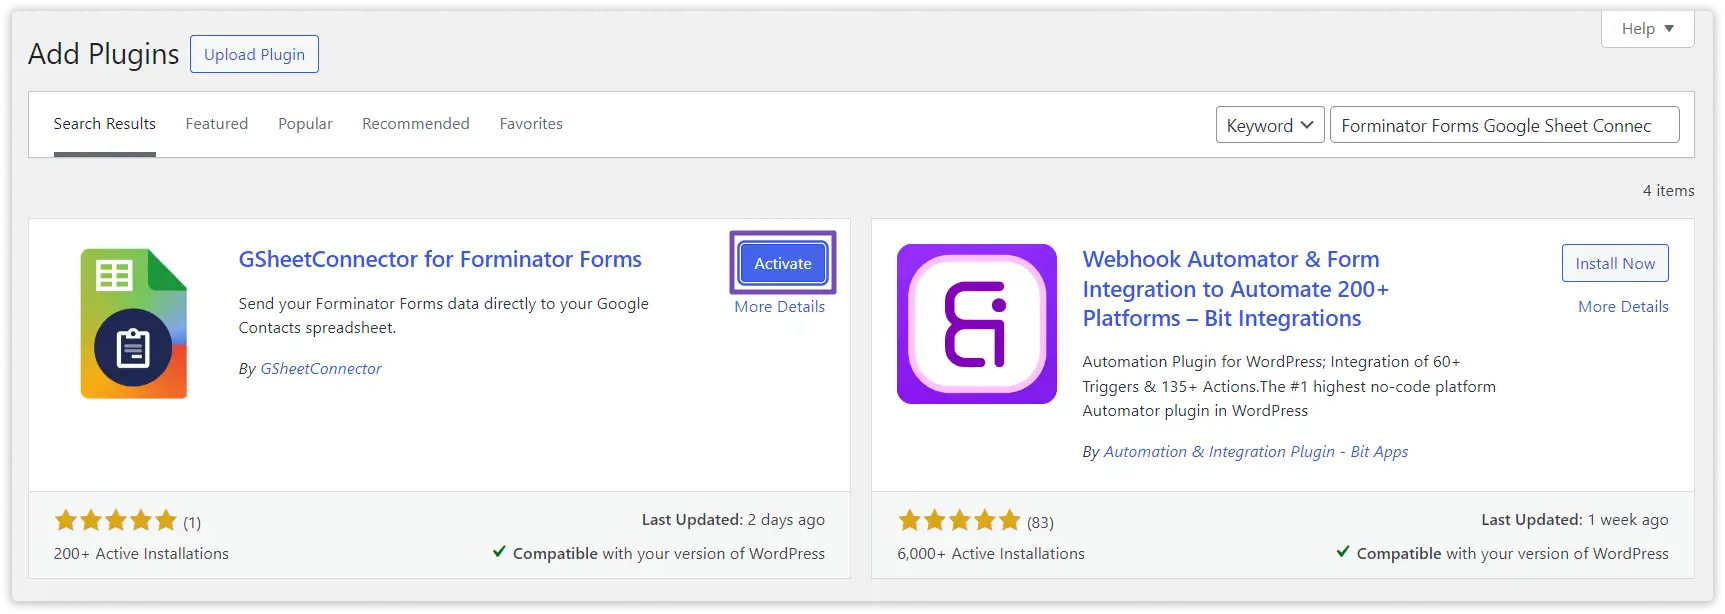Image resolution: width=1725 pixels, height=614 pixels.
Task: Visit the Automation & Integration Plugin - Bit Apps link
Action: point(1256,452)
